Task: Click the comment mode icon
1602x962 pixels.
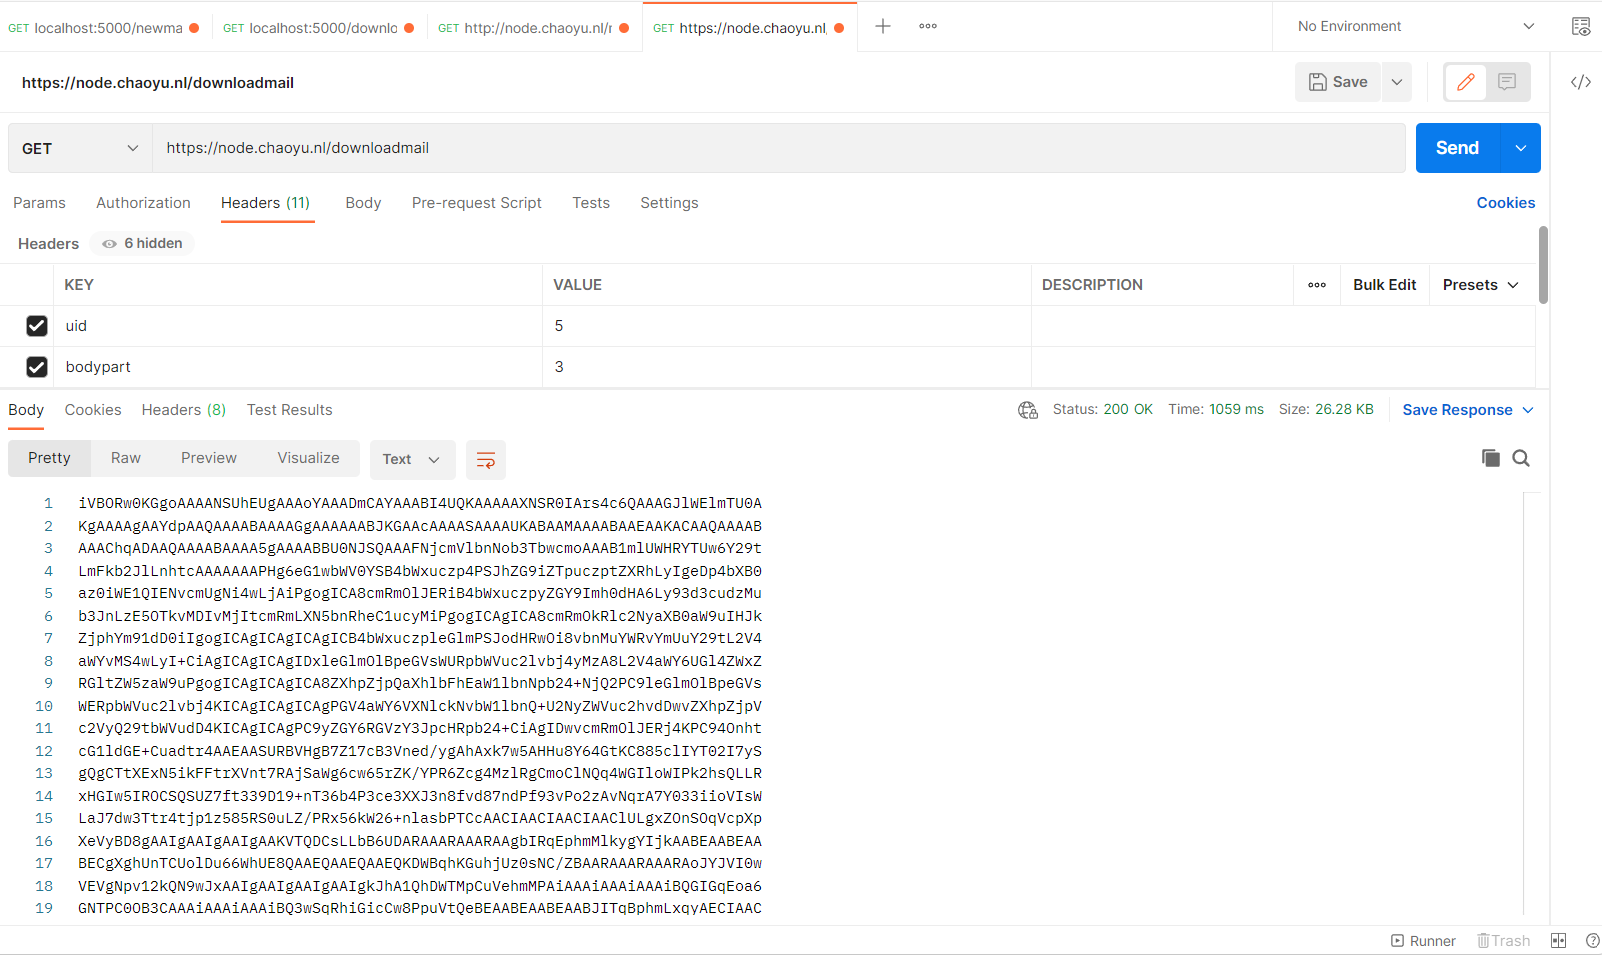Action: [1507, 82]
